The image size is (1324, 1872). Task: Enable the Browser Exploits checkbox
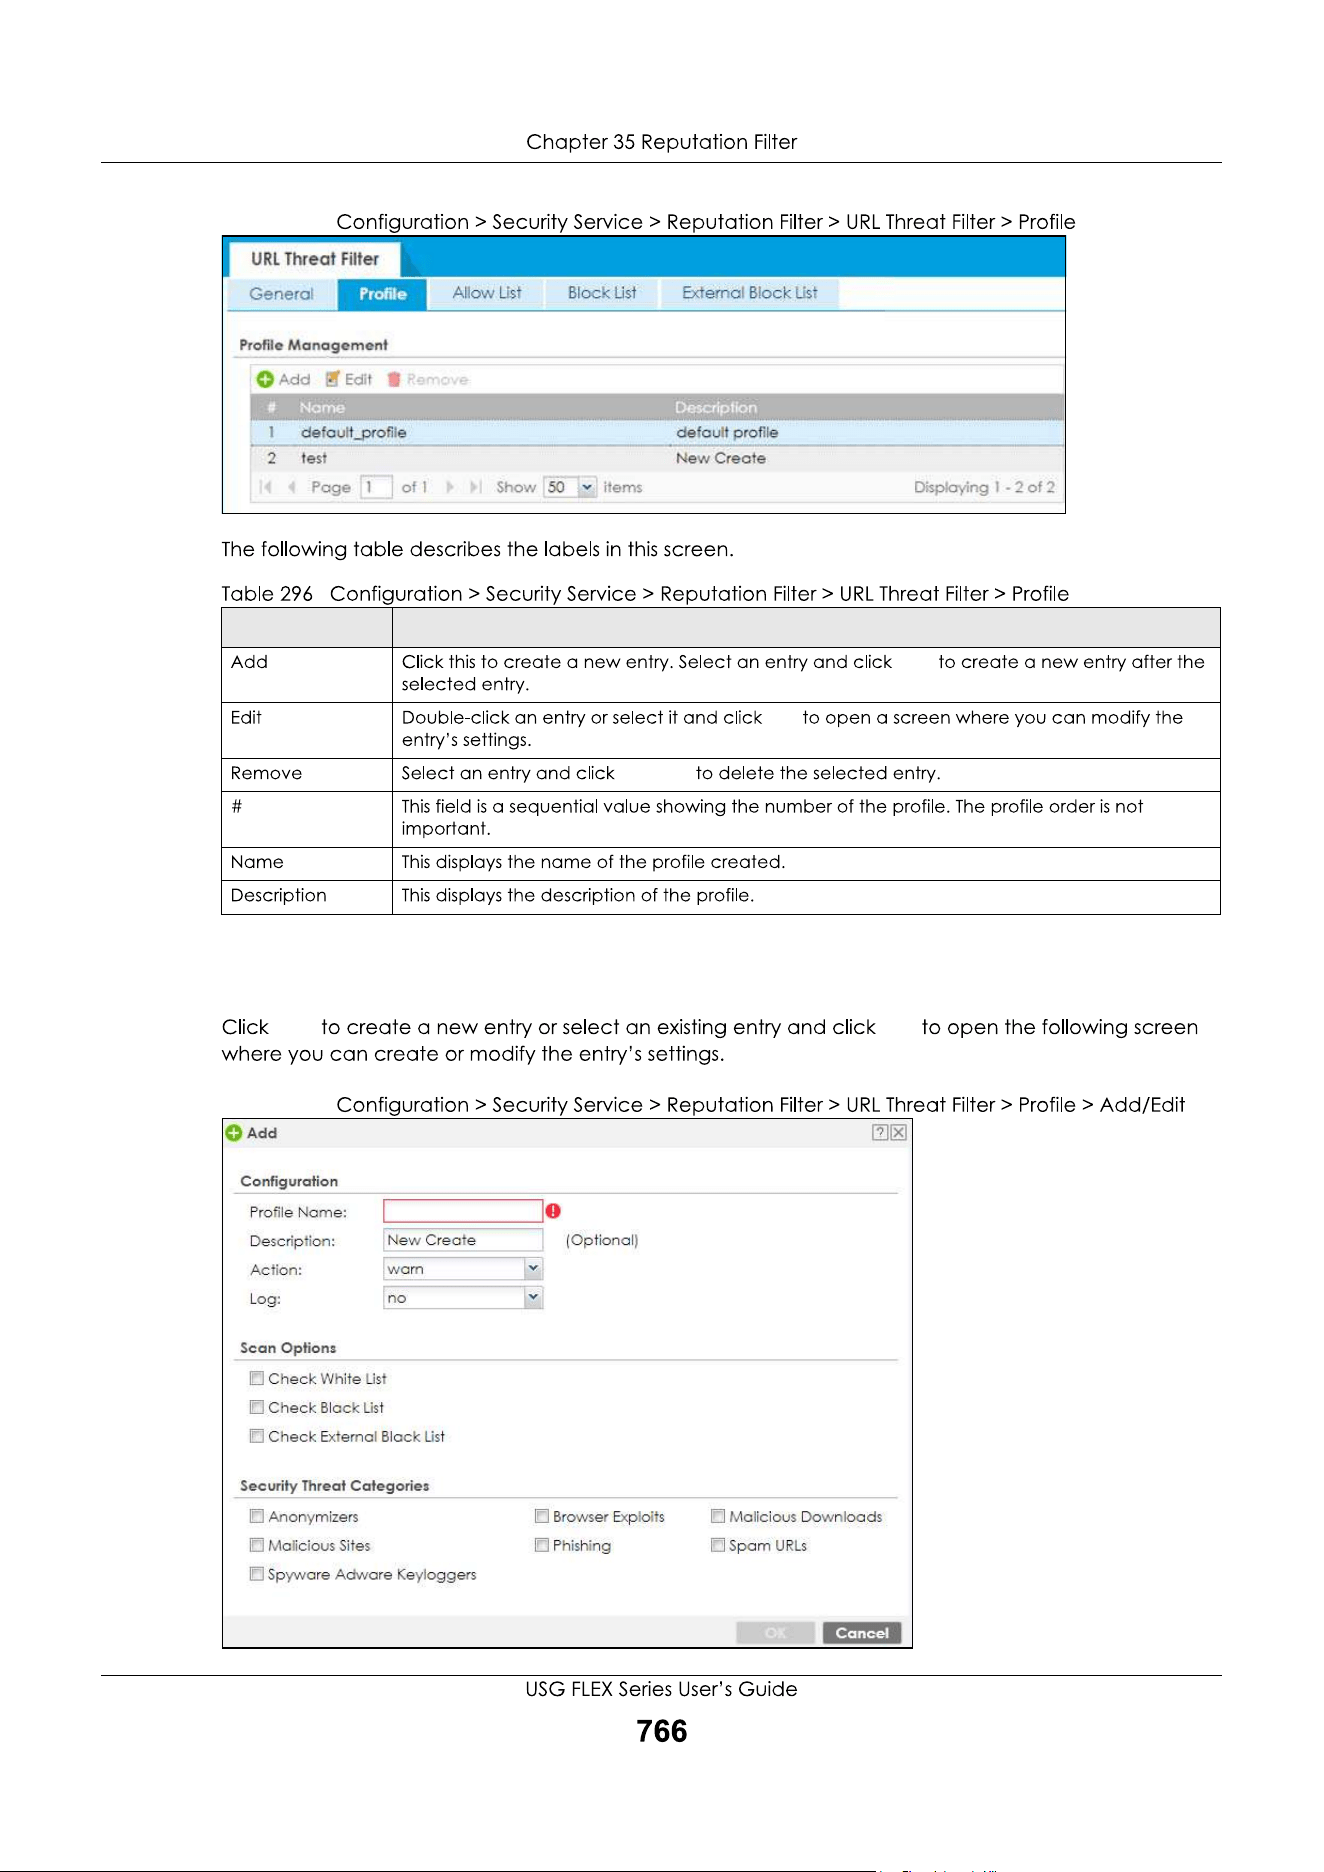tap(542, 1516)
